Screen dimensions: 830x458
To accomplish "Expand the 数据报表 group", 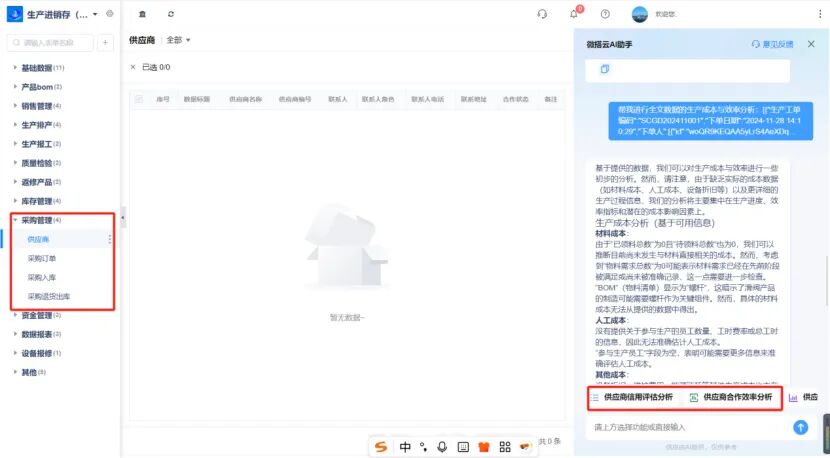I will point(15,334).
